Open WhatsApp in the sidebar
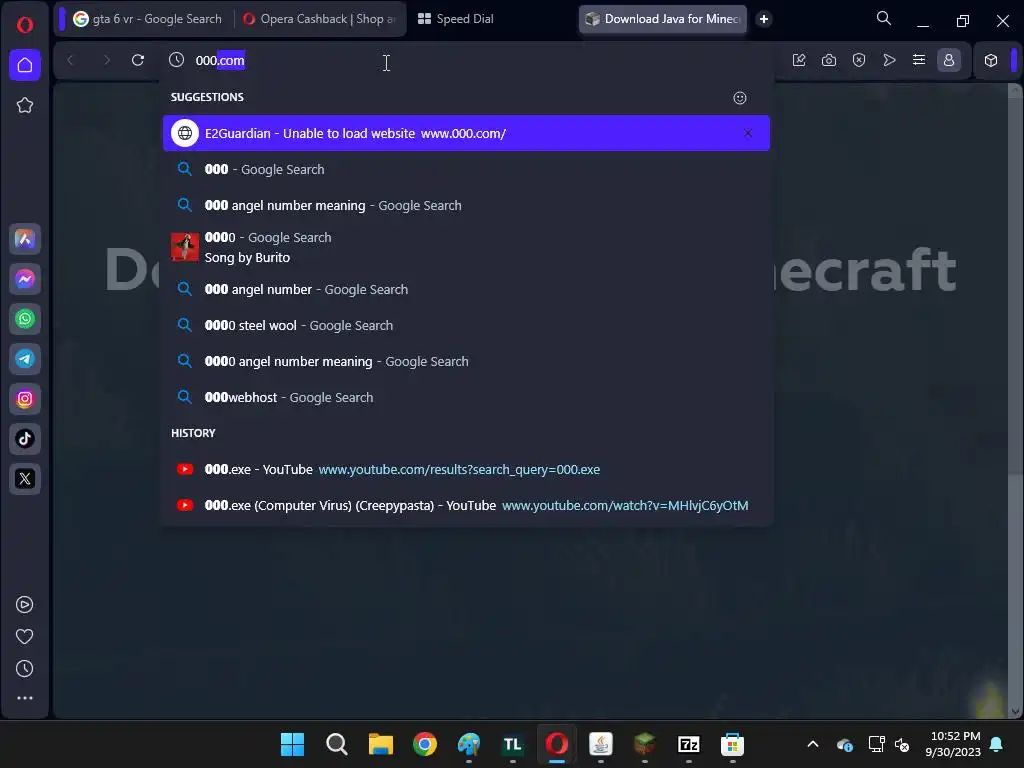 (x=25, y=319)
